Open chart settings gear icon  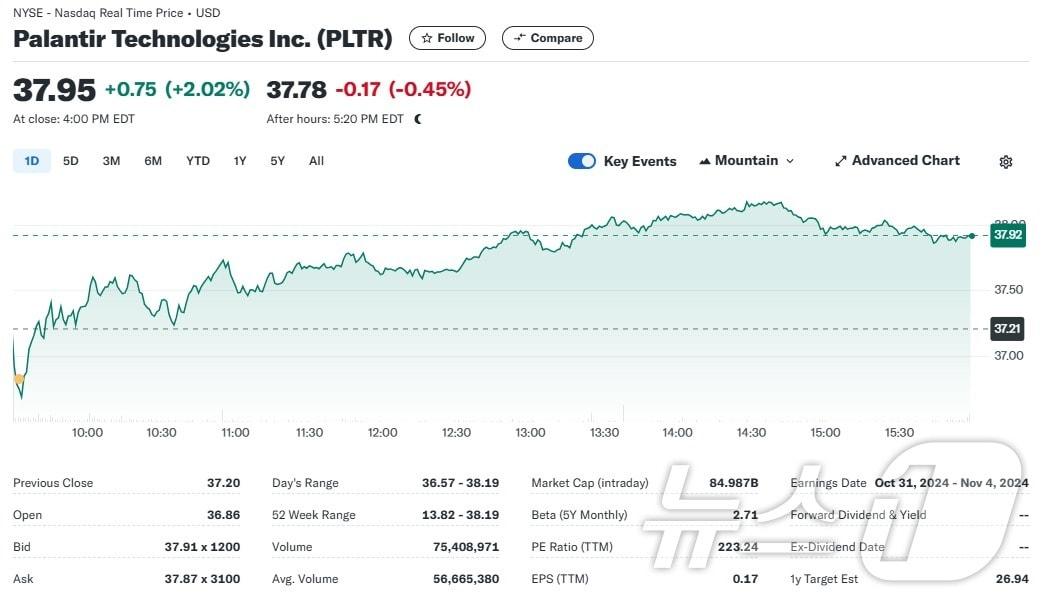pos(1006,161)
